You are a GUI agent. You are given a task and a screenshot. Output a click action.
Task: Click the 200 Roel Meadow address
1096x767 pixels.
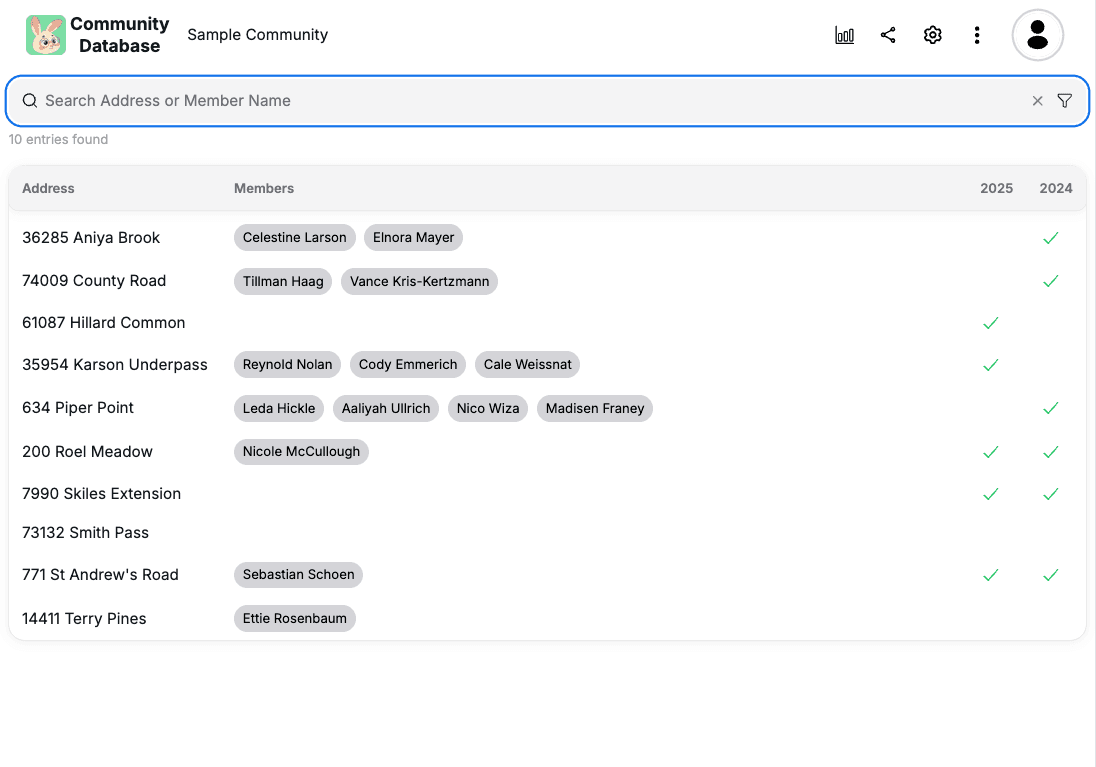[x=87, y=452]
